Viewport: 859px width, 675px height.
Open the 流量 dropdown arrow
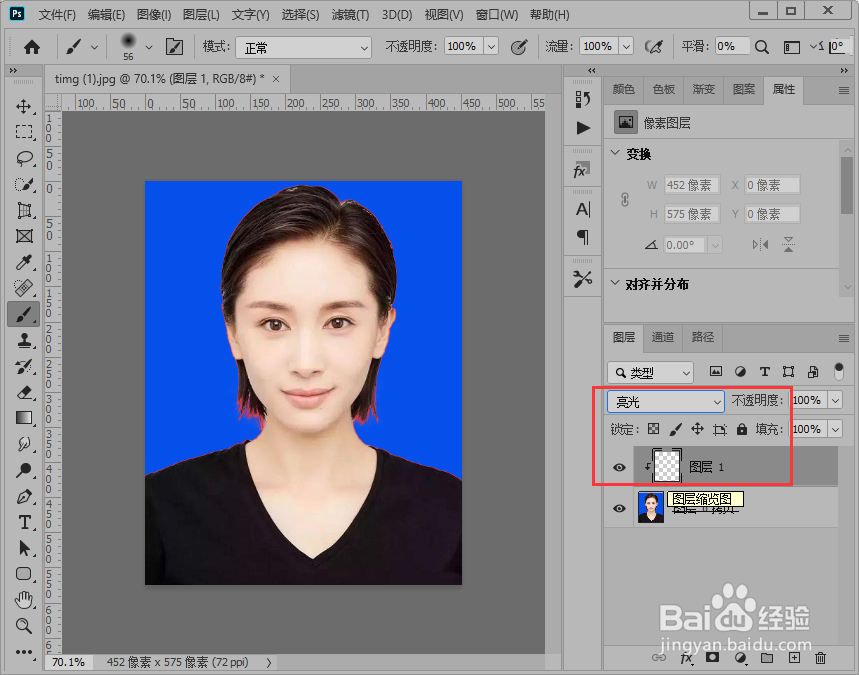pos(626,47)
